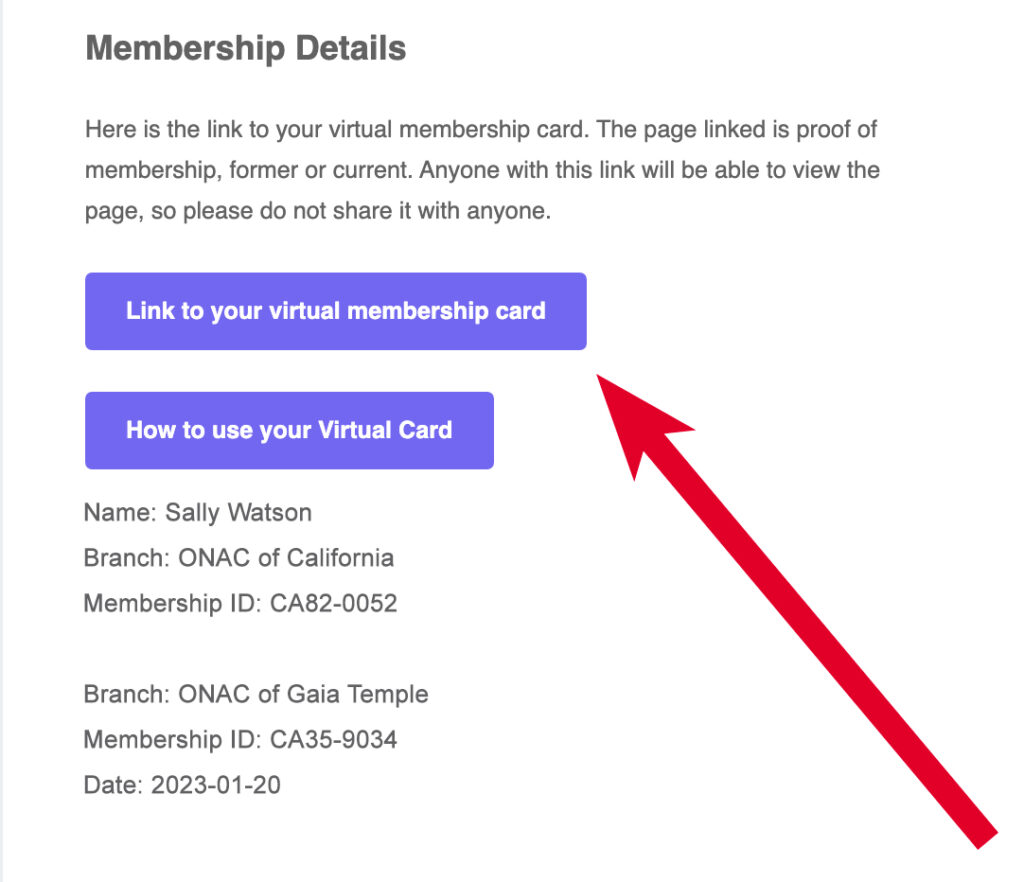
Task: Open the virtual membership card link button
Action: pos(336,311)
